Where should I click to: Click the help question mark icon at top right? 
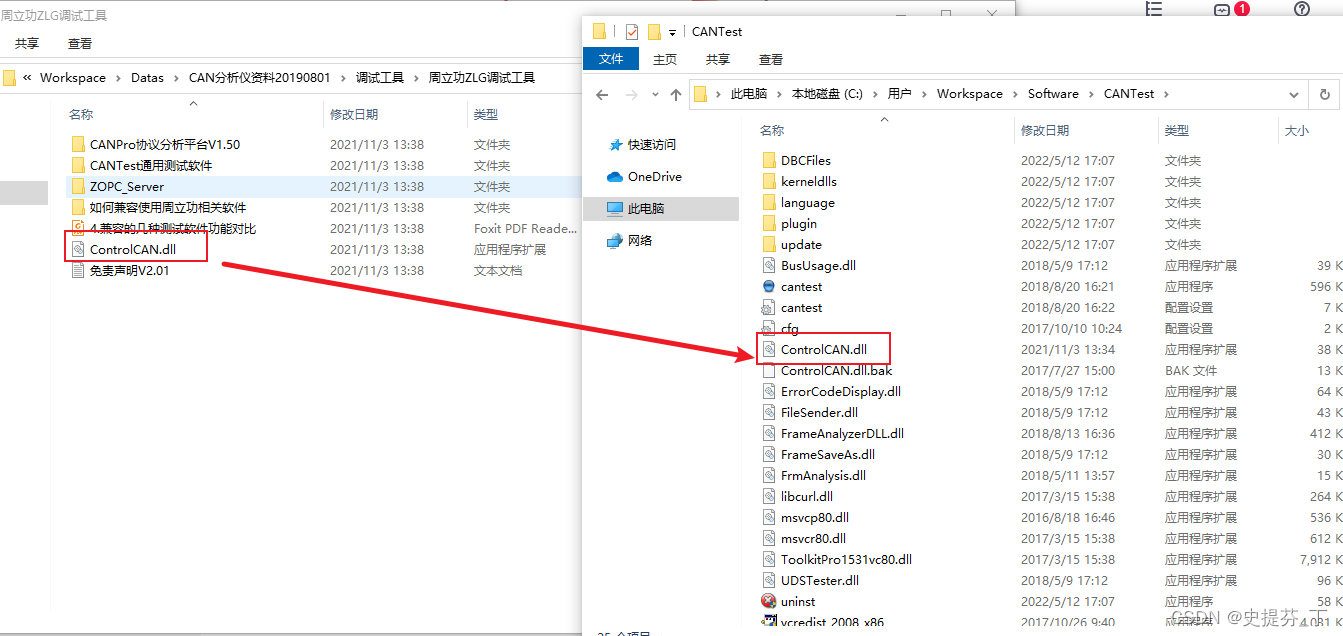1301,9
